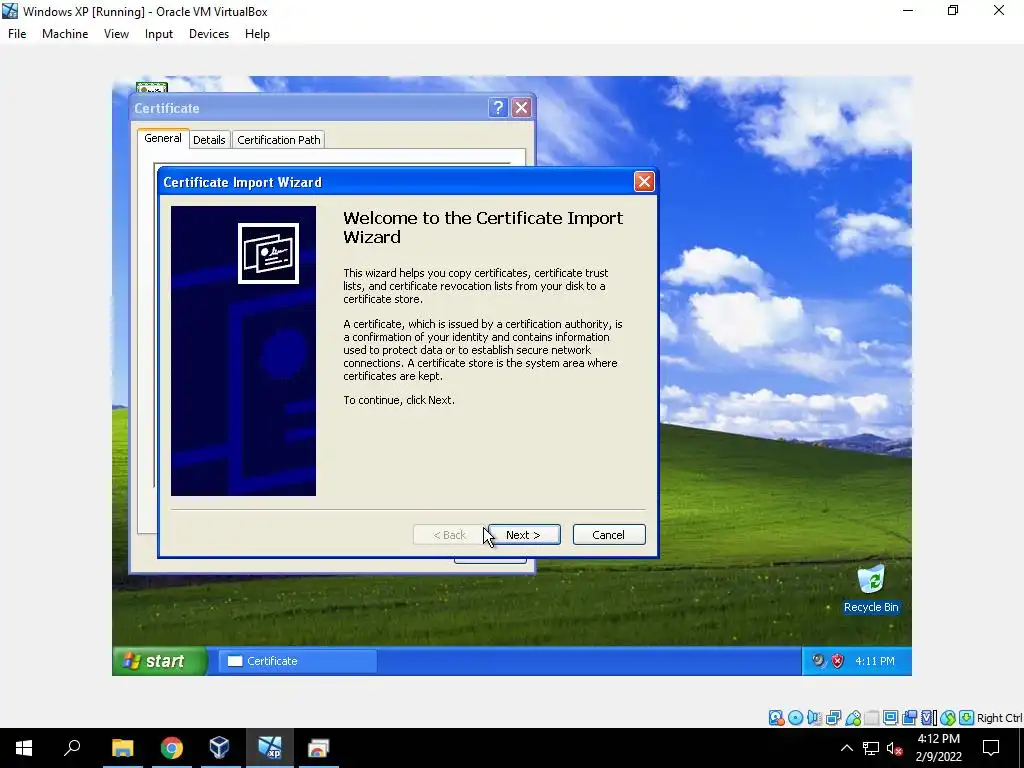Open the host clock showing 4:12 PM

coord(938,748)
